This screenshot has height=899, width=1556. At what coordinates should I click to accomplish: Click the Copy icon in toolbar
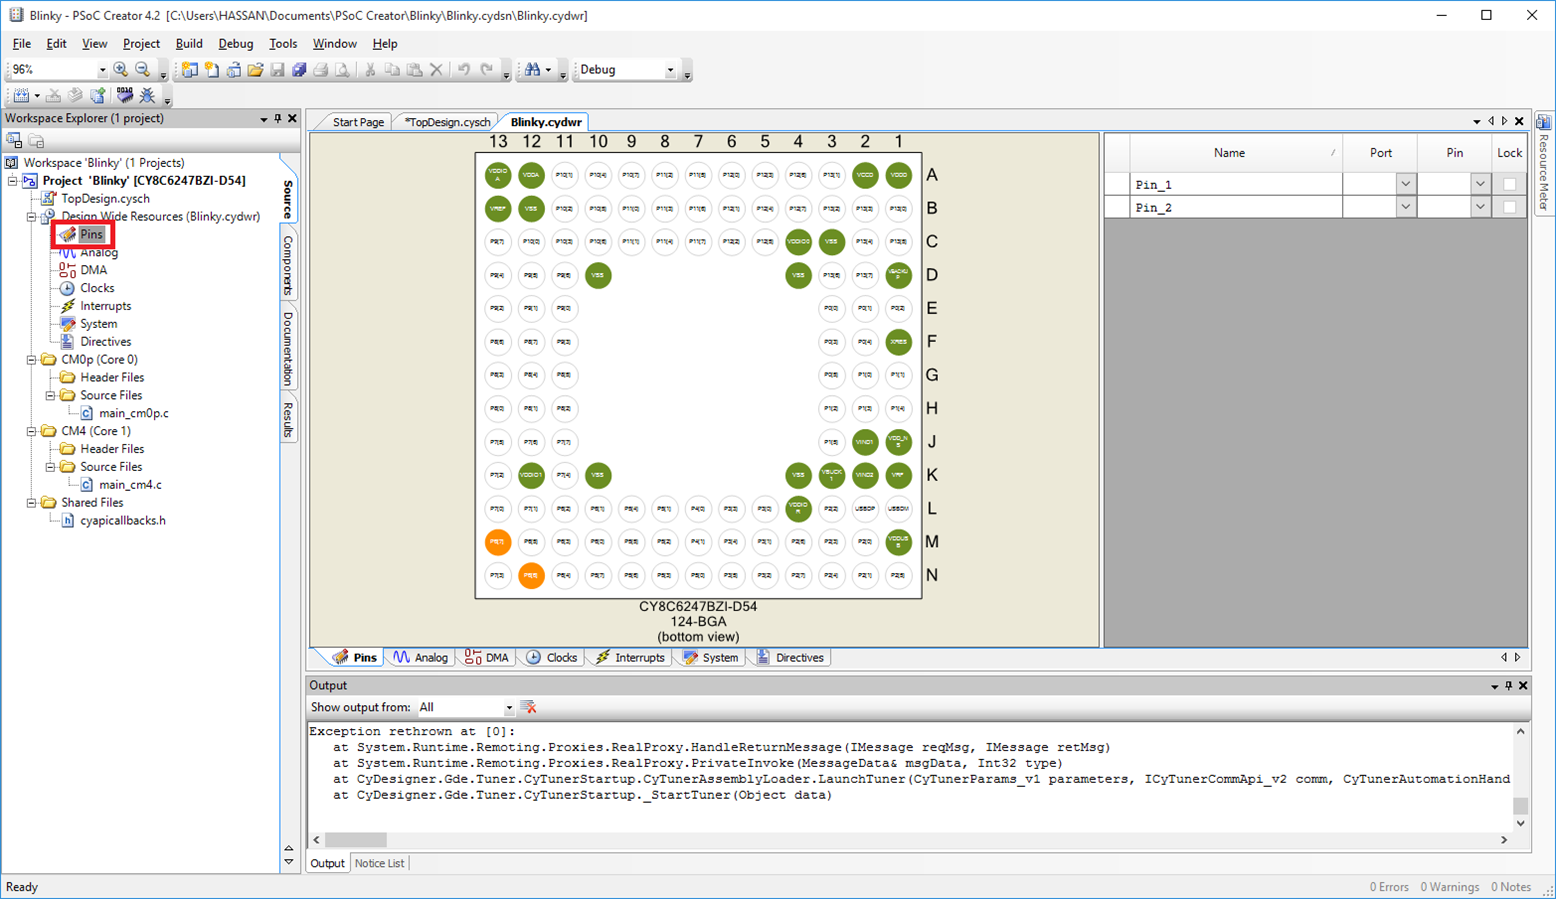click(x=392, y=70)
